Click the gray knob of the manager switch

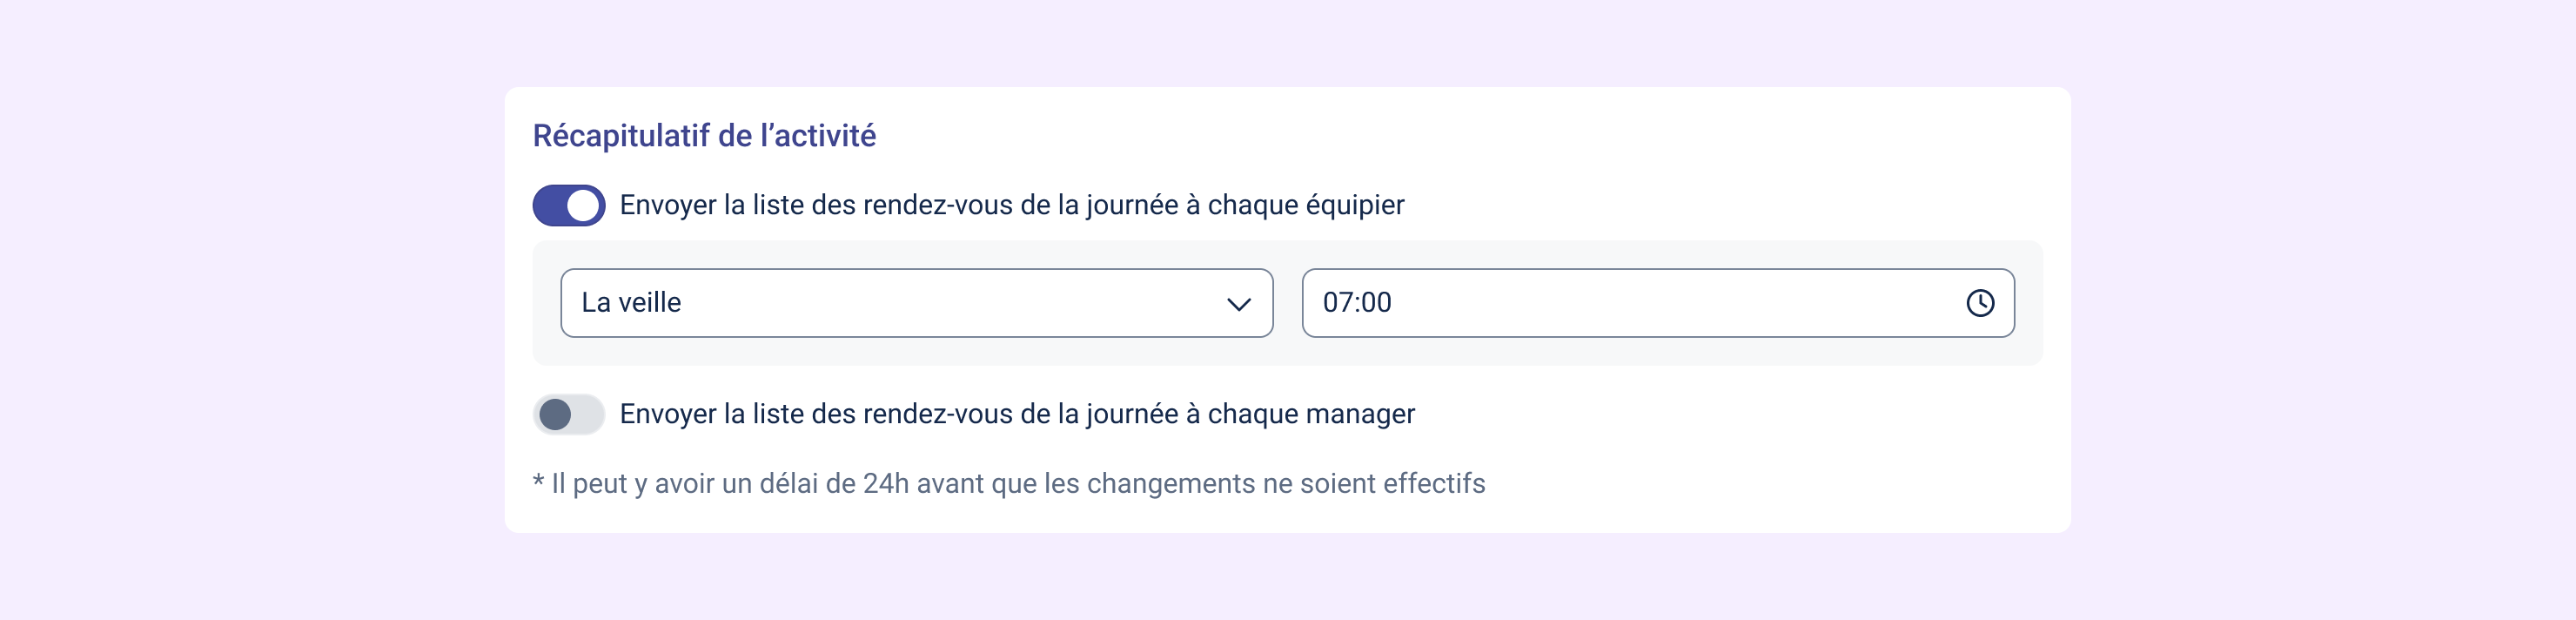[555, 414]
